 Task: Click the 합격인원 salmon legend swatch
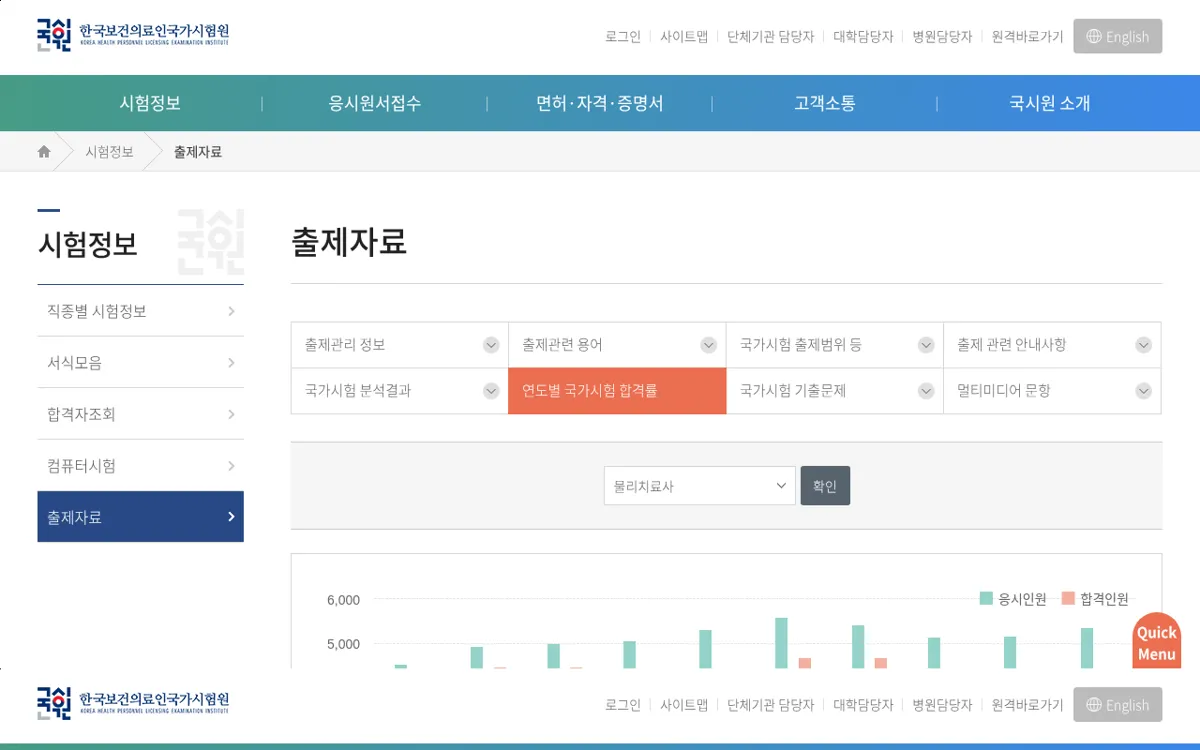1068,598
